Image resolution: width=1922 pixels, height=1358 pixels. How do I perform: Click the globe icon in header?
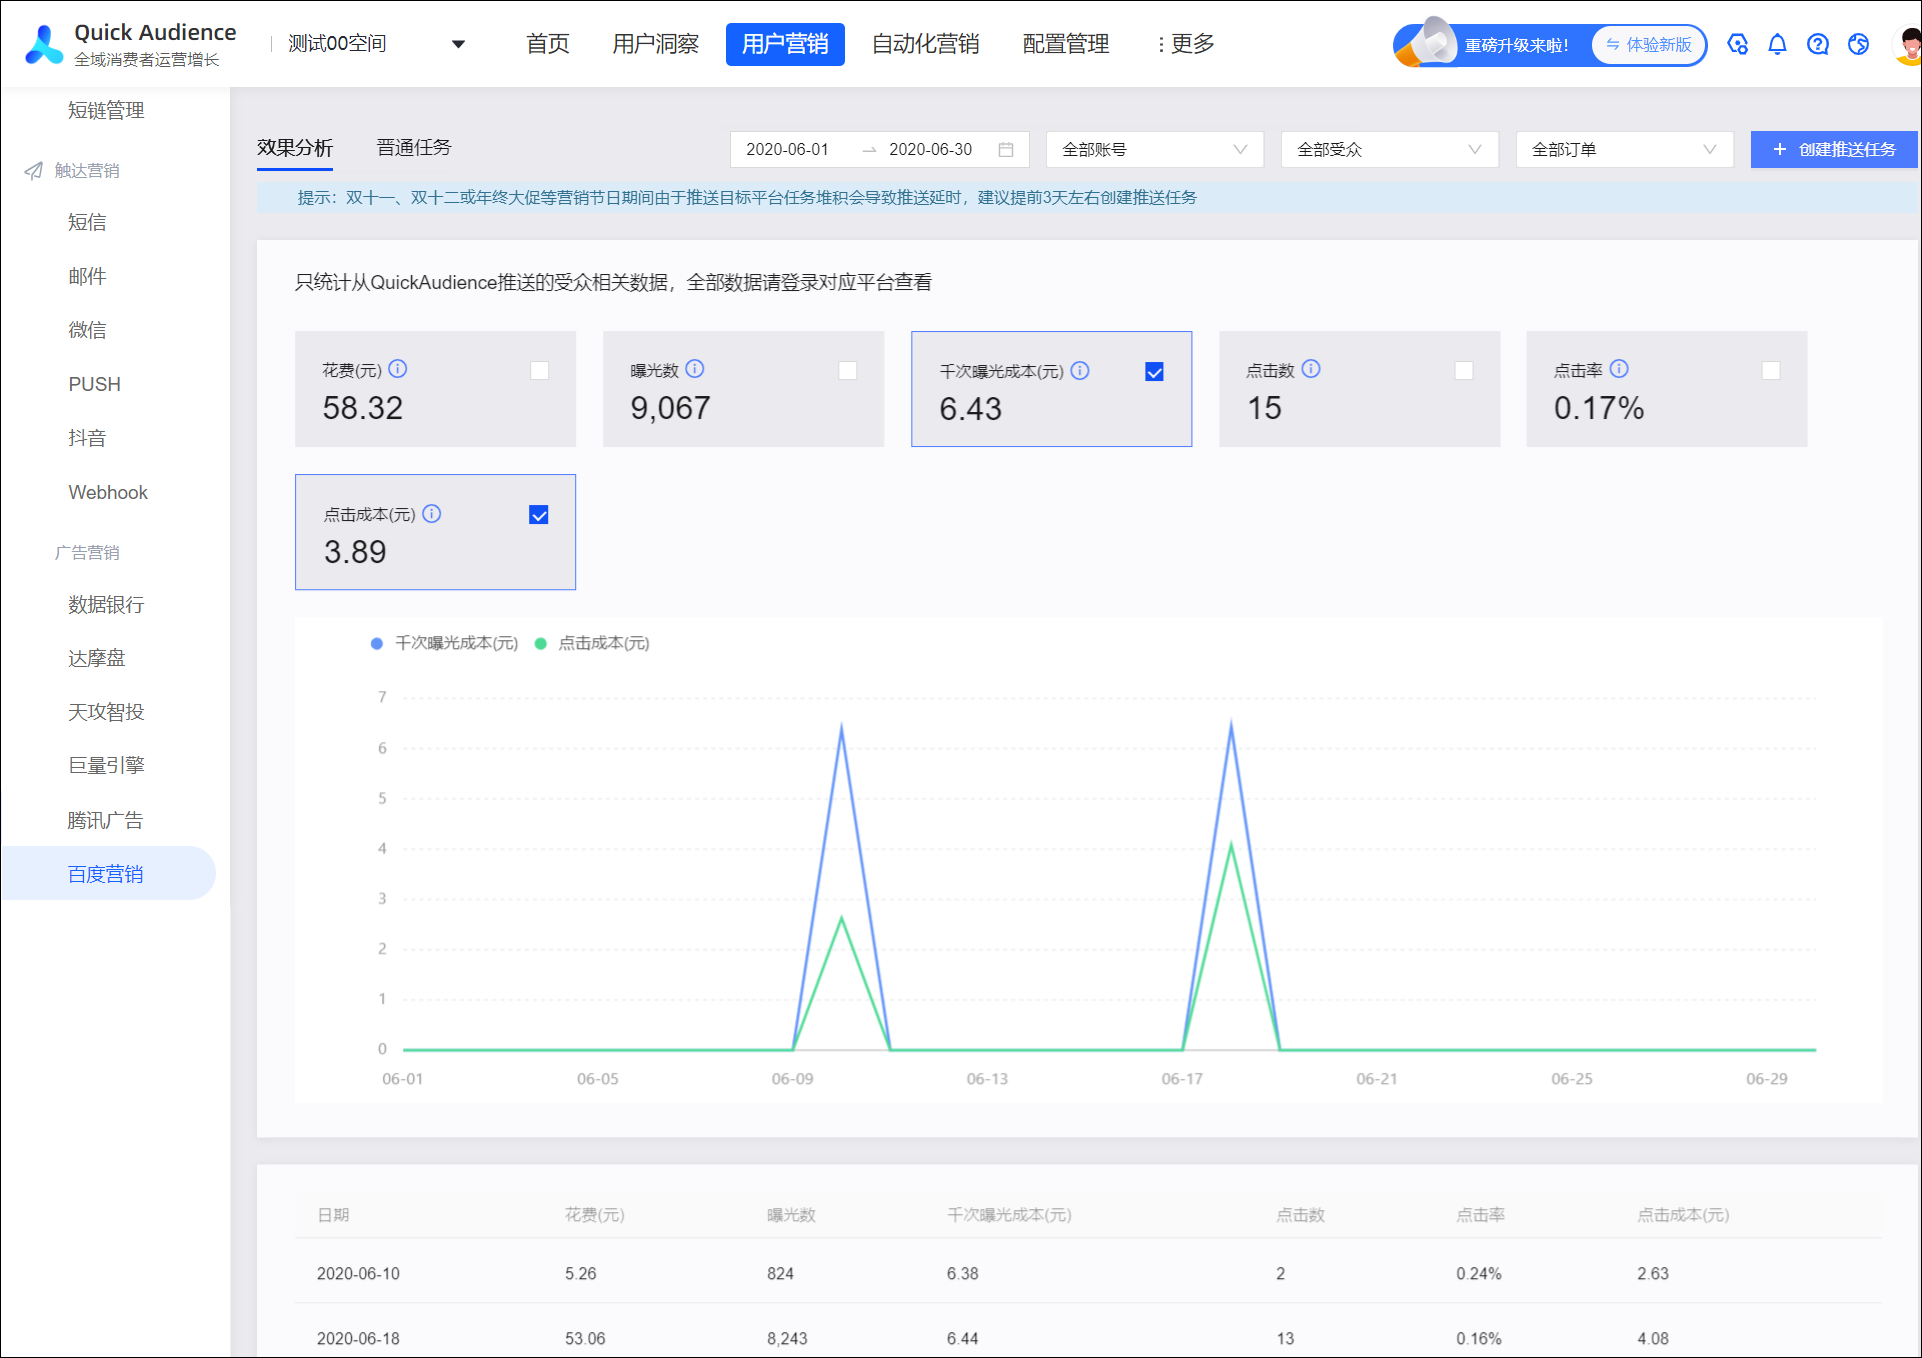click(x=1859, y=44)
